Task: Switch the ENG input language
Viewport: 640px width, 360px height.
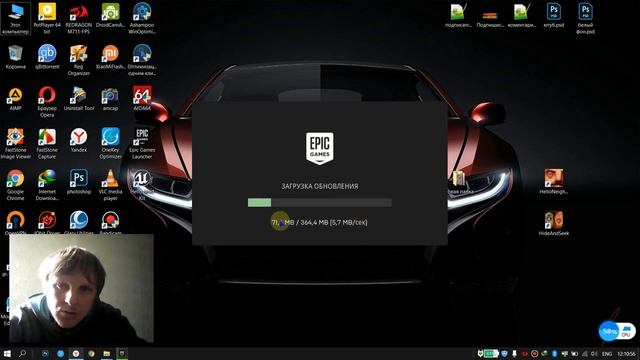Action: click(607, 354)
